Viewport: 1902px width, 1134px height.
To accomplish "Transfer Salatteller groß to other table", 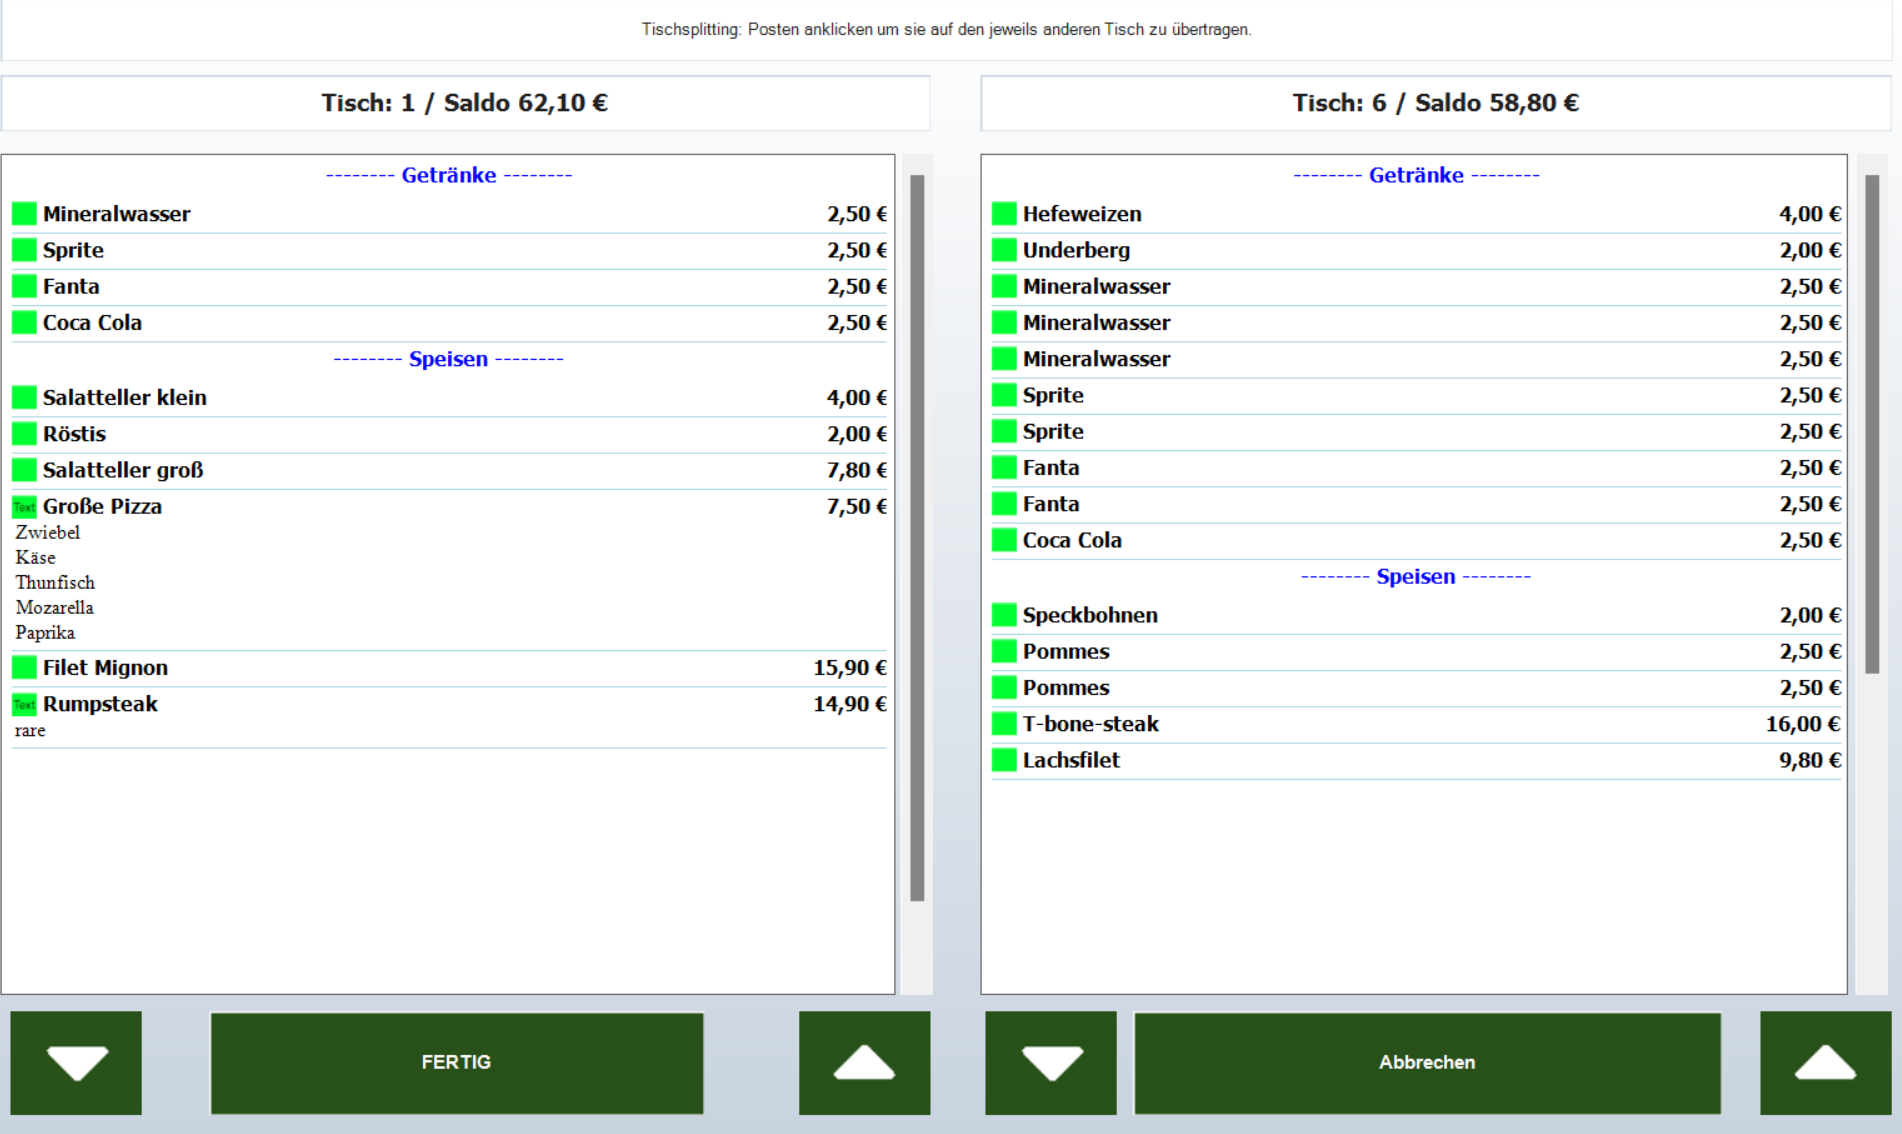I will 449,470.
